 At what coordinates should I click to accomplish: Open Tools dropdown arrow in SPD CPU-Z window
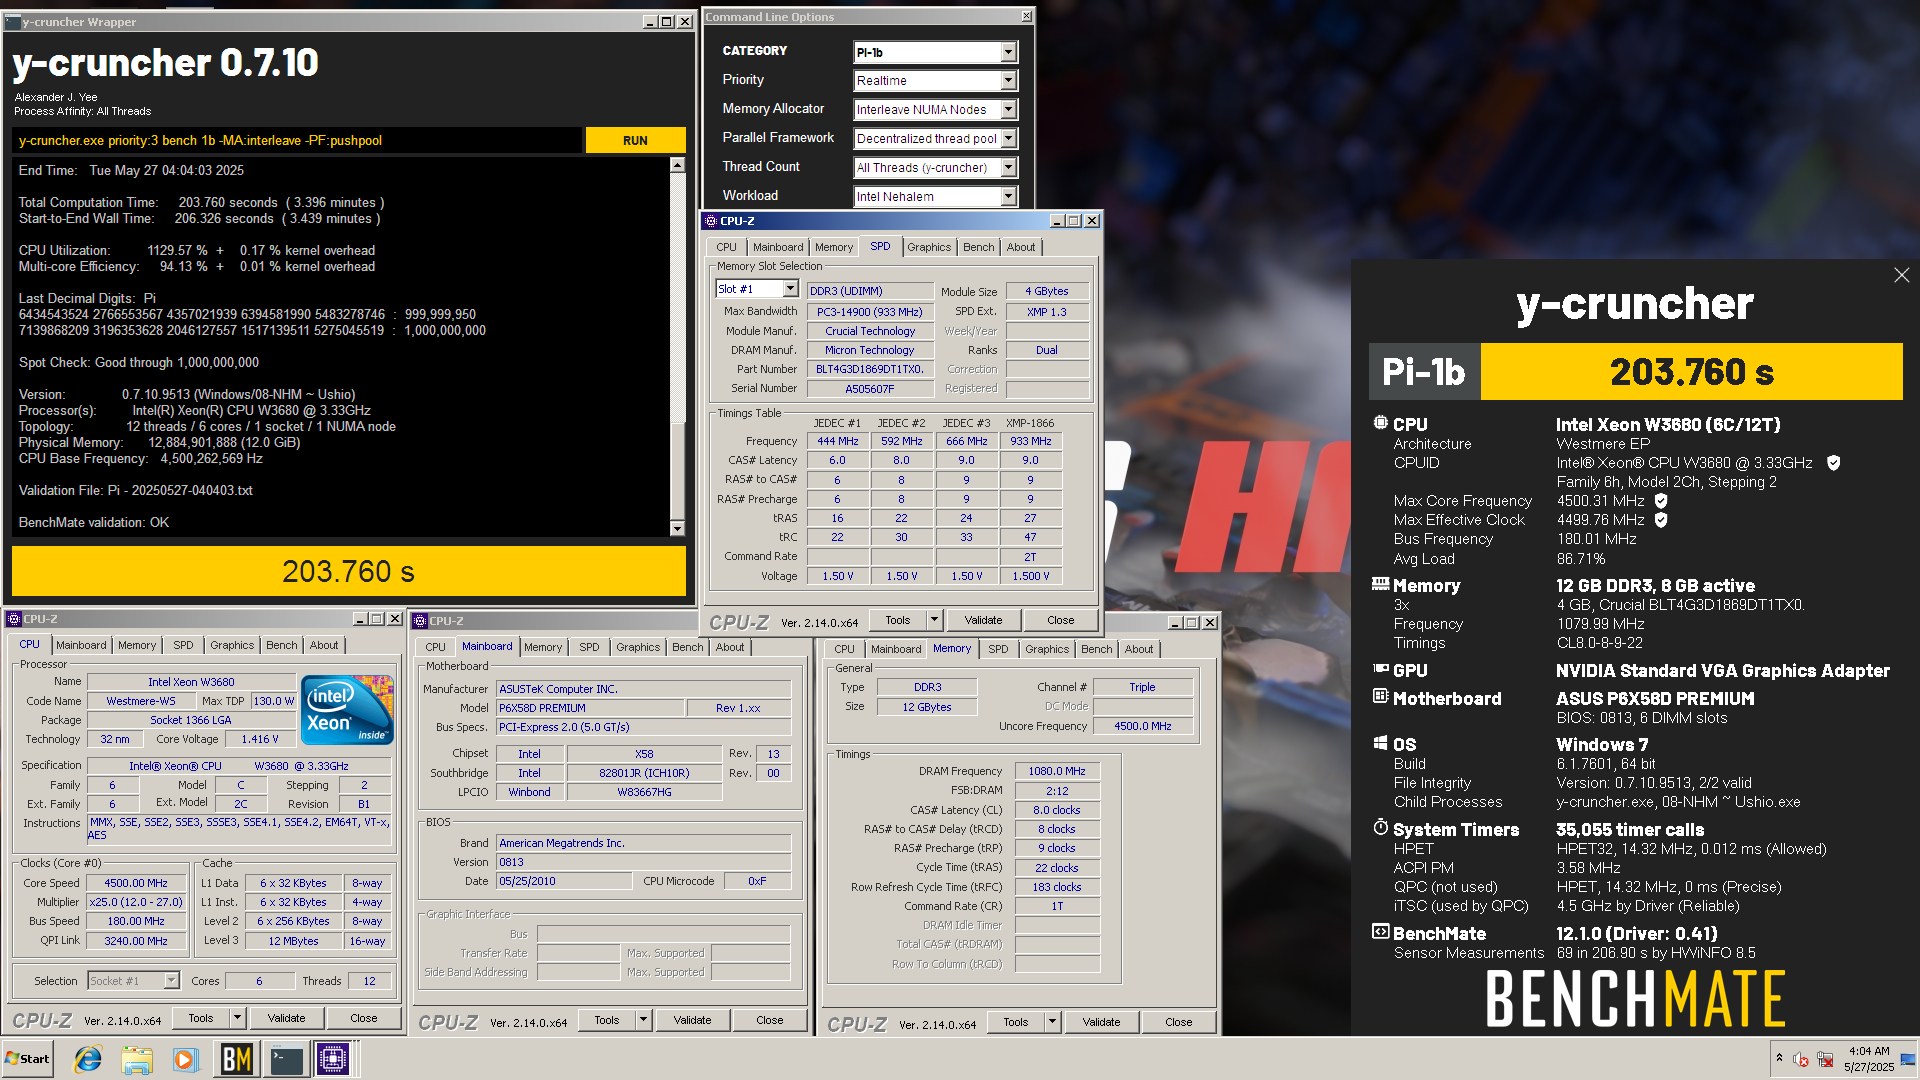tap(934, 620)
